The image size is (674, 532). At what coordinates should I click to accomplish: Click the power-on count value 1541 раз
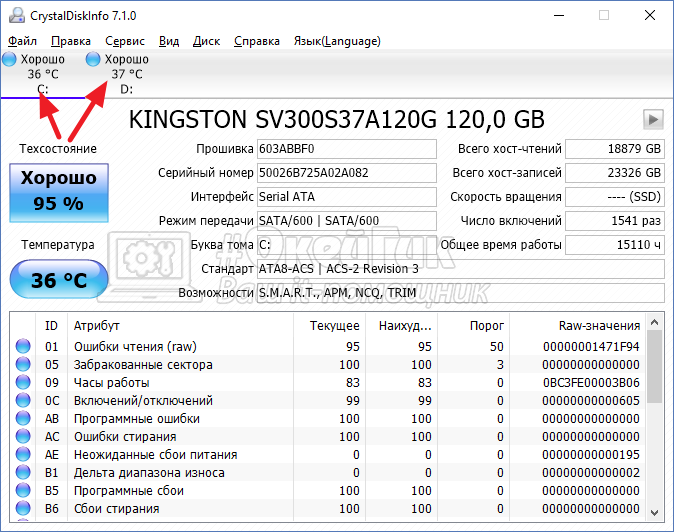pos(615,221)
